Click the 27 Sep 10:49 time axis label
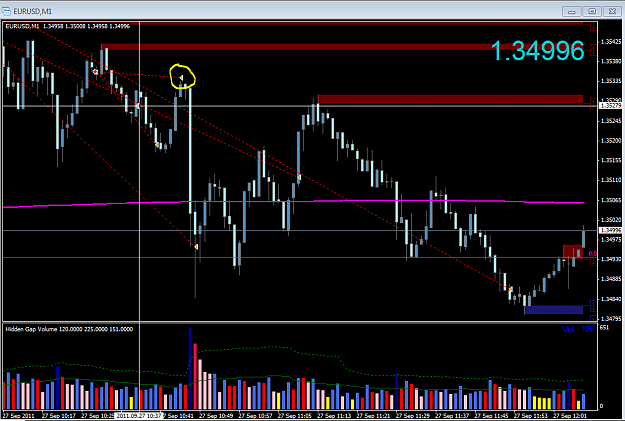Viewport: 625px width, 421px height. pos(216,415)
